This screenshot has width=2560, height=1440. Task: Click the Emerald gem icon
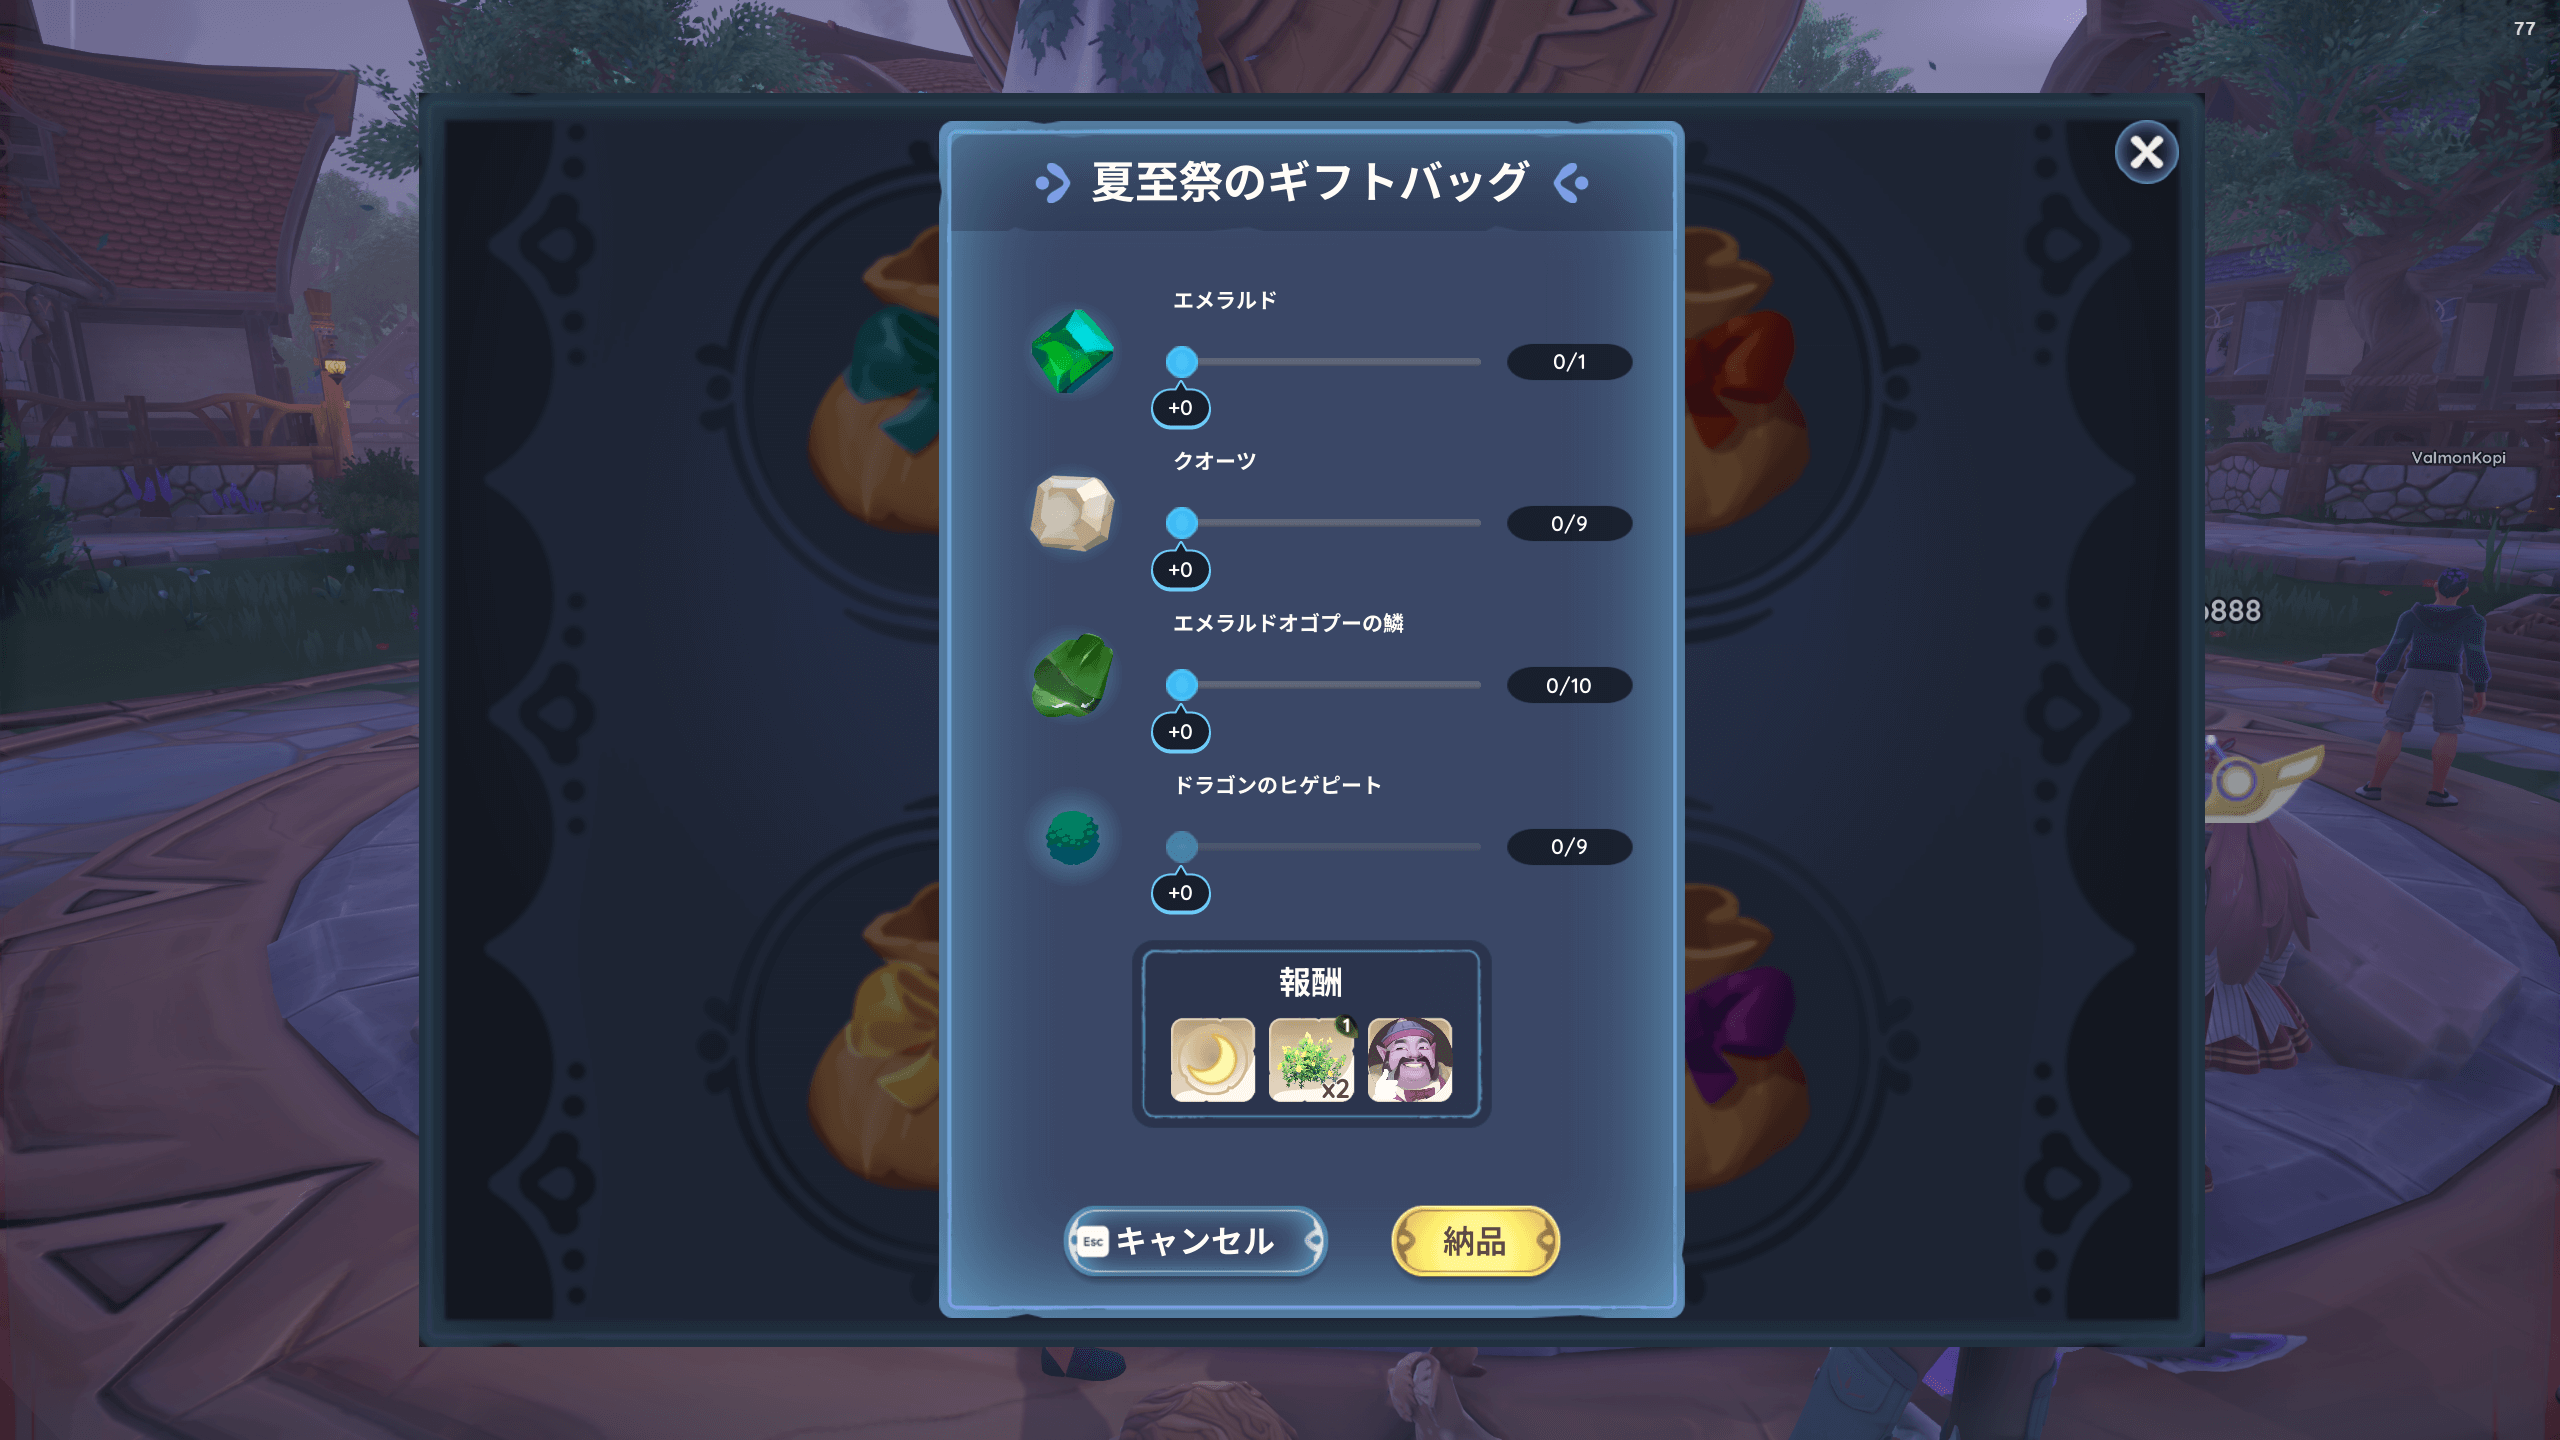(1072, 351)
